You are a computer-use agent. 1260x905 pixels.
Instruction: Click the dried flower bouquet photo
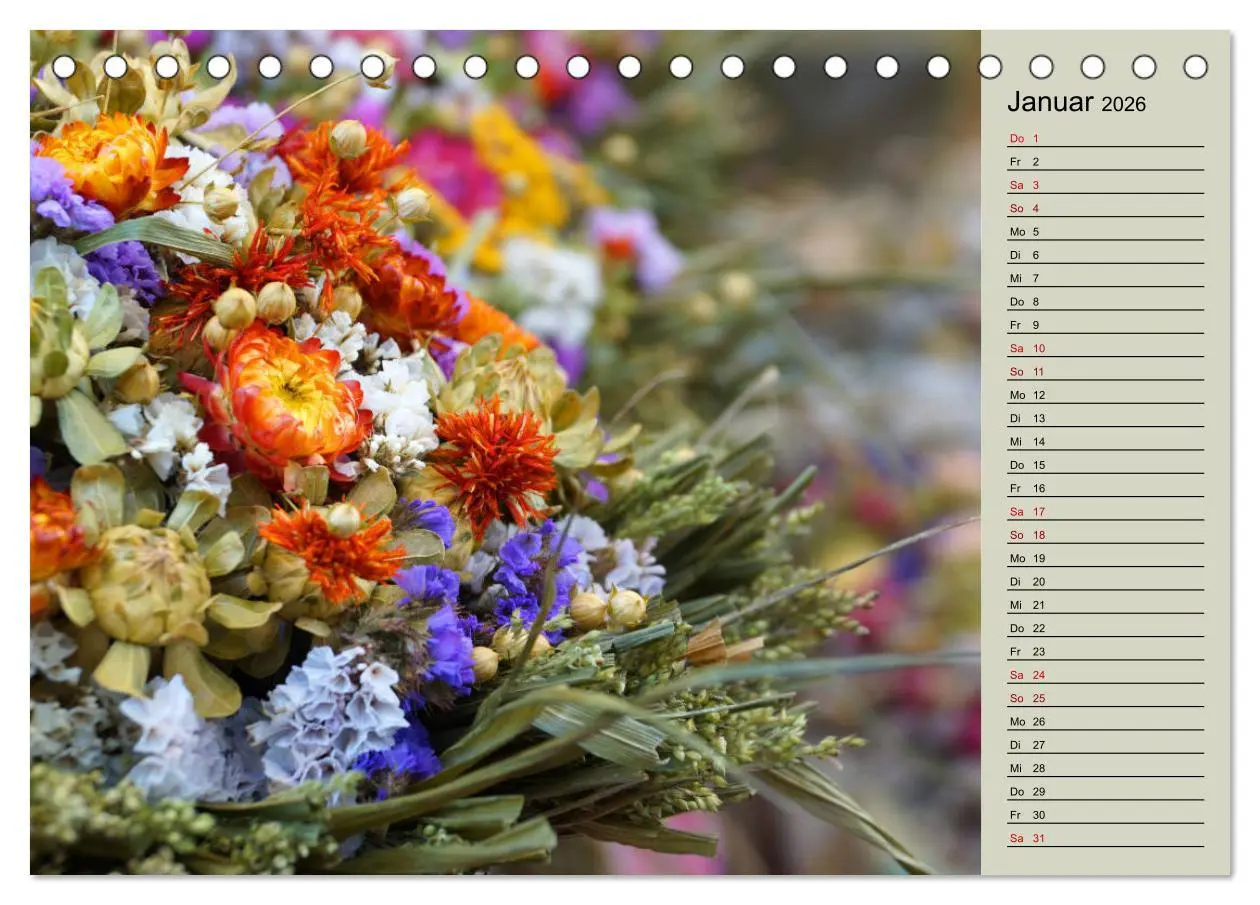(x=505, y=452)
